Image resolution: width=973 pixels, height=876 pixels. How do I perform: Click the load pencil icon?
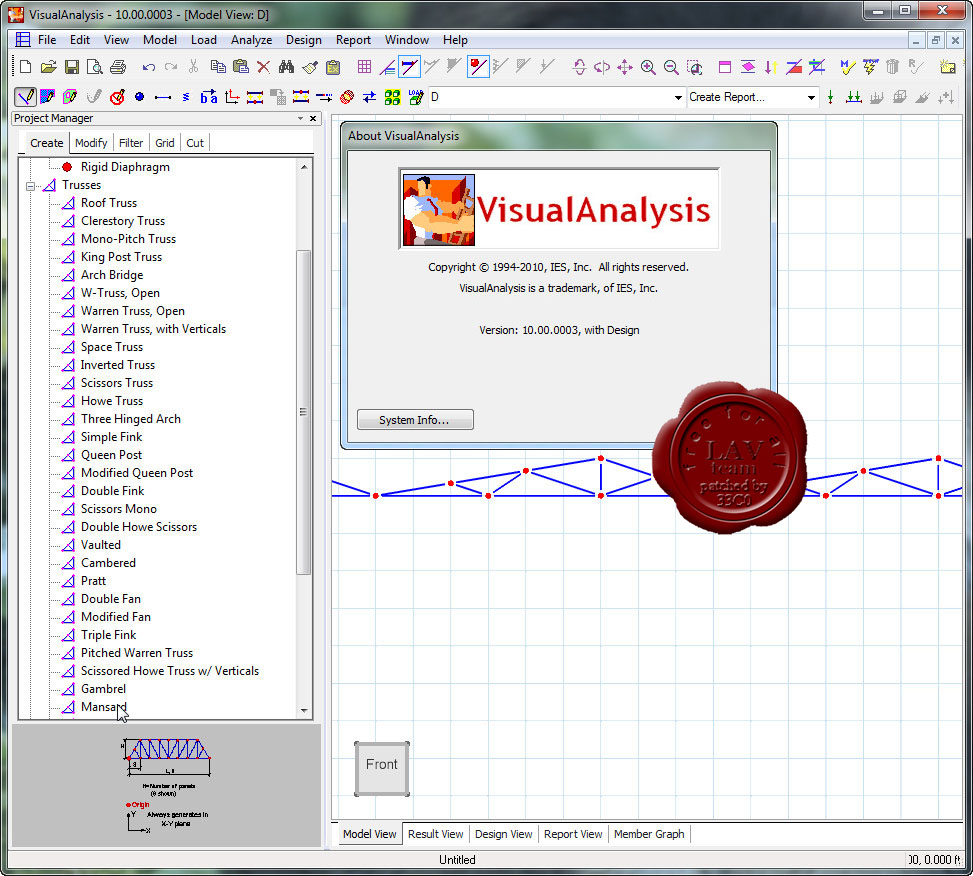[x=416, y=97]
